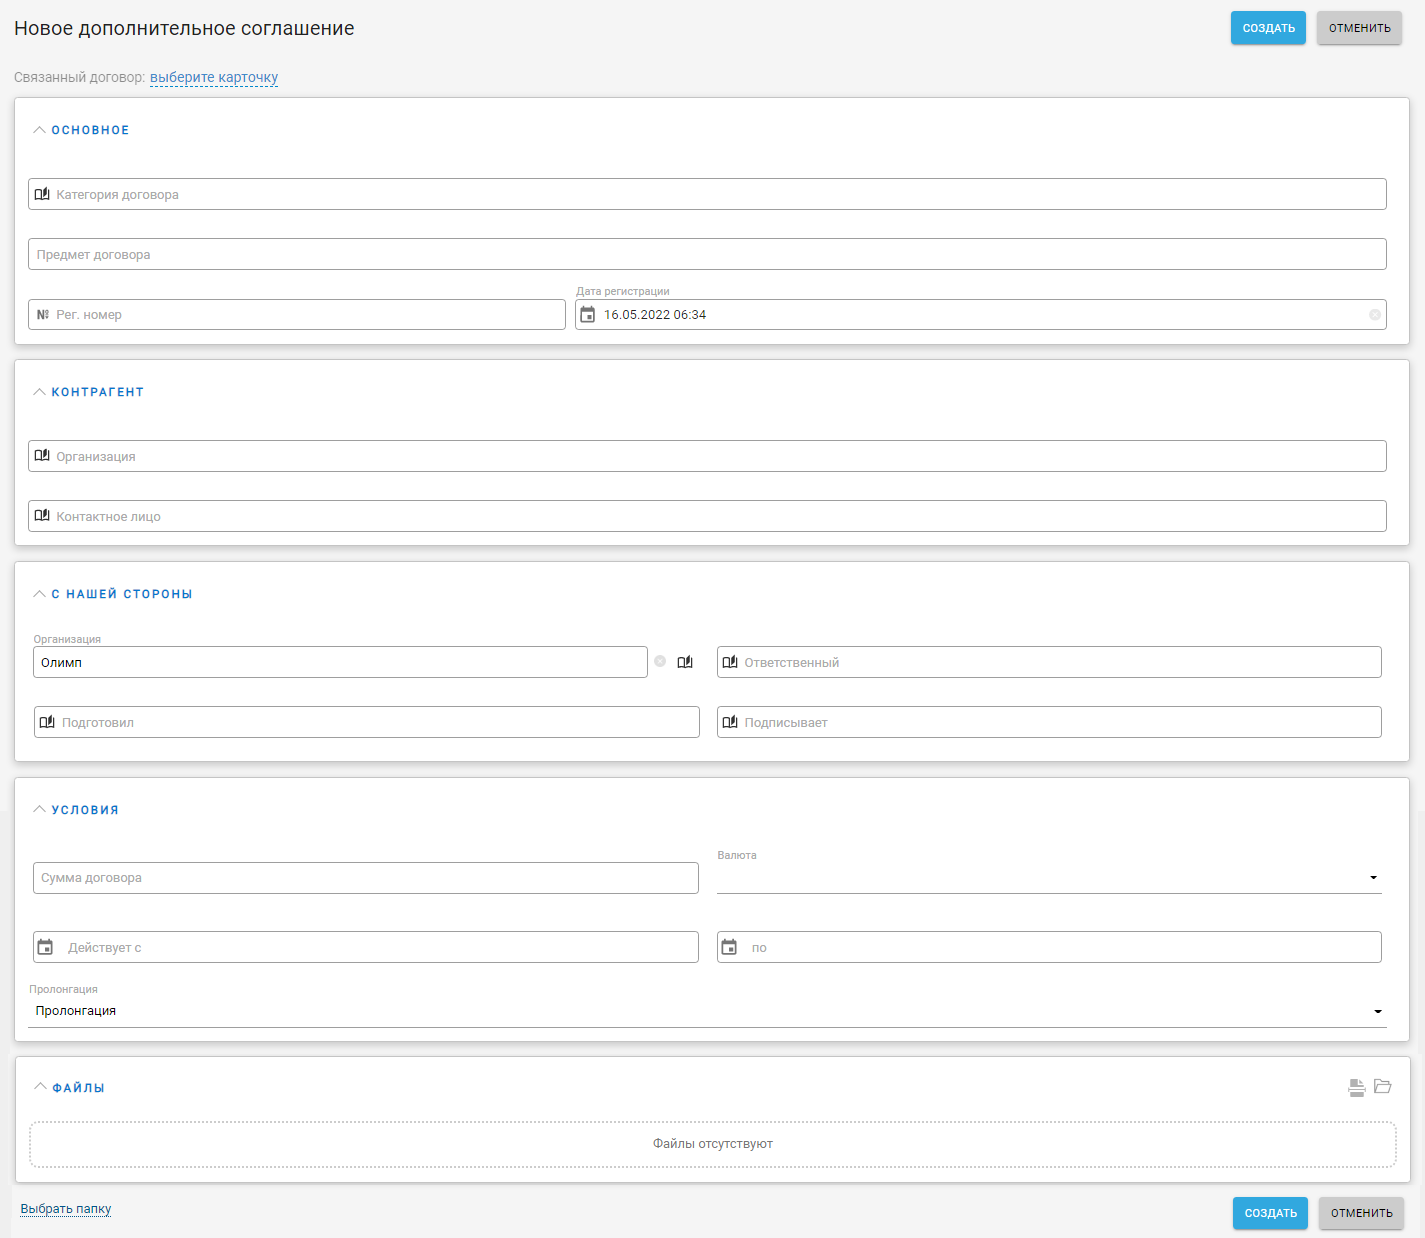Open the Пролонгация dropdown
Viewport: 1425px width, 1238px height.
pos(707,1011)
